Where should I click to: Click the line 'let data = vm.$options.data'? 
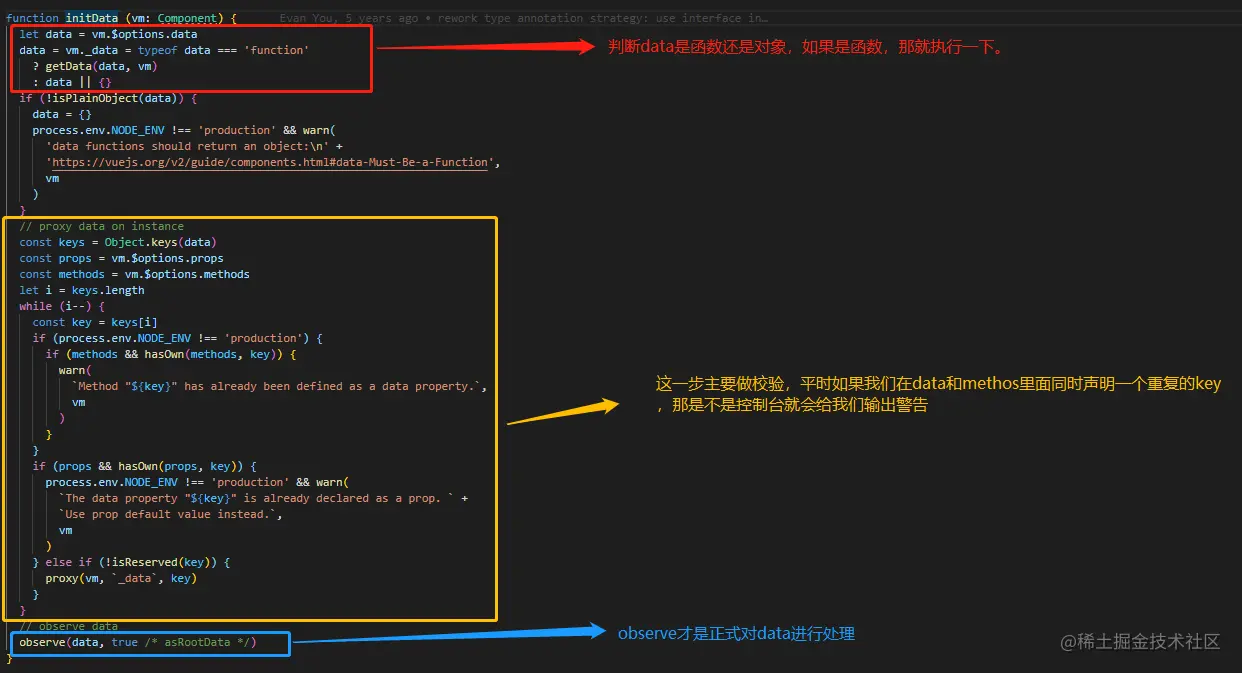pos(108,34)
